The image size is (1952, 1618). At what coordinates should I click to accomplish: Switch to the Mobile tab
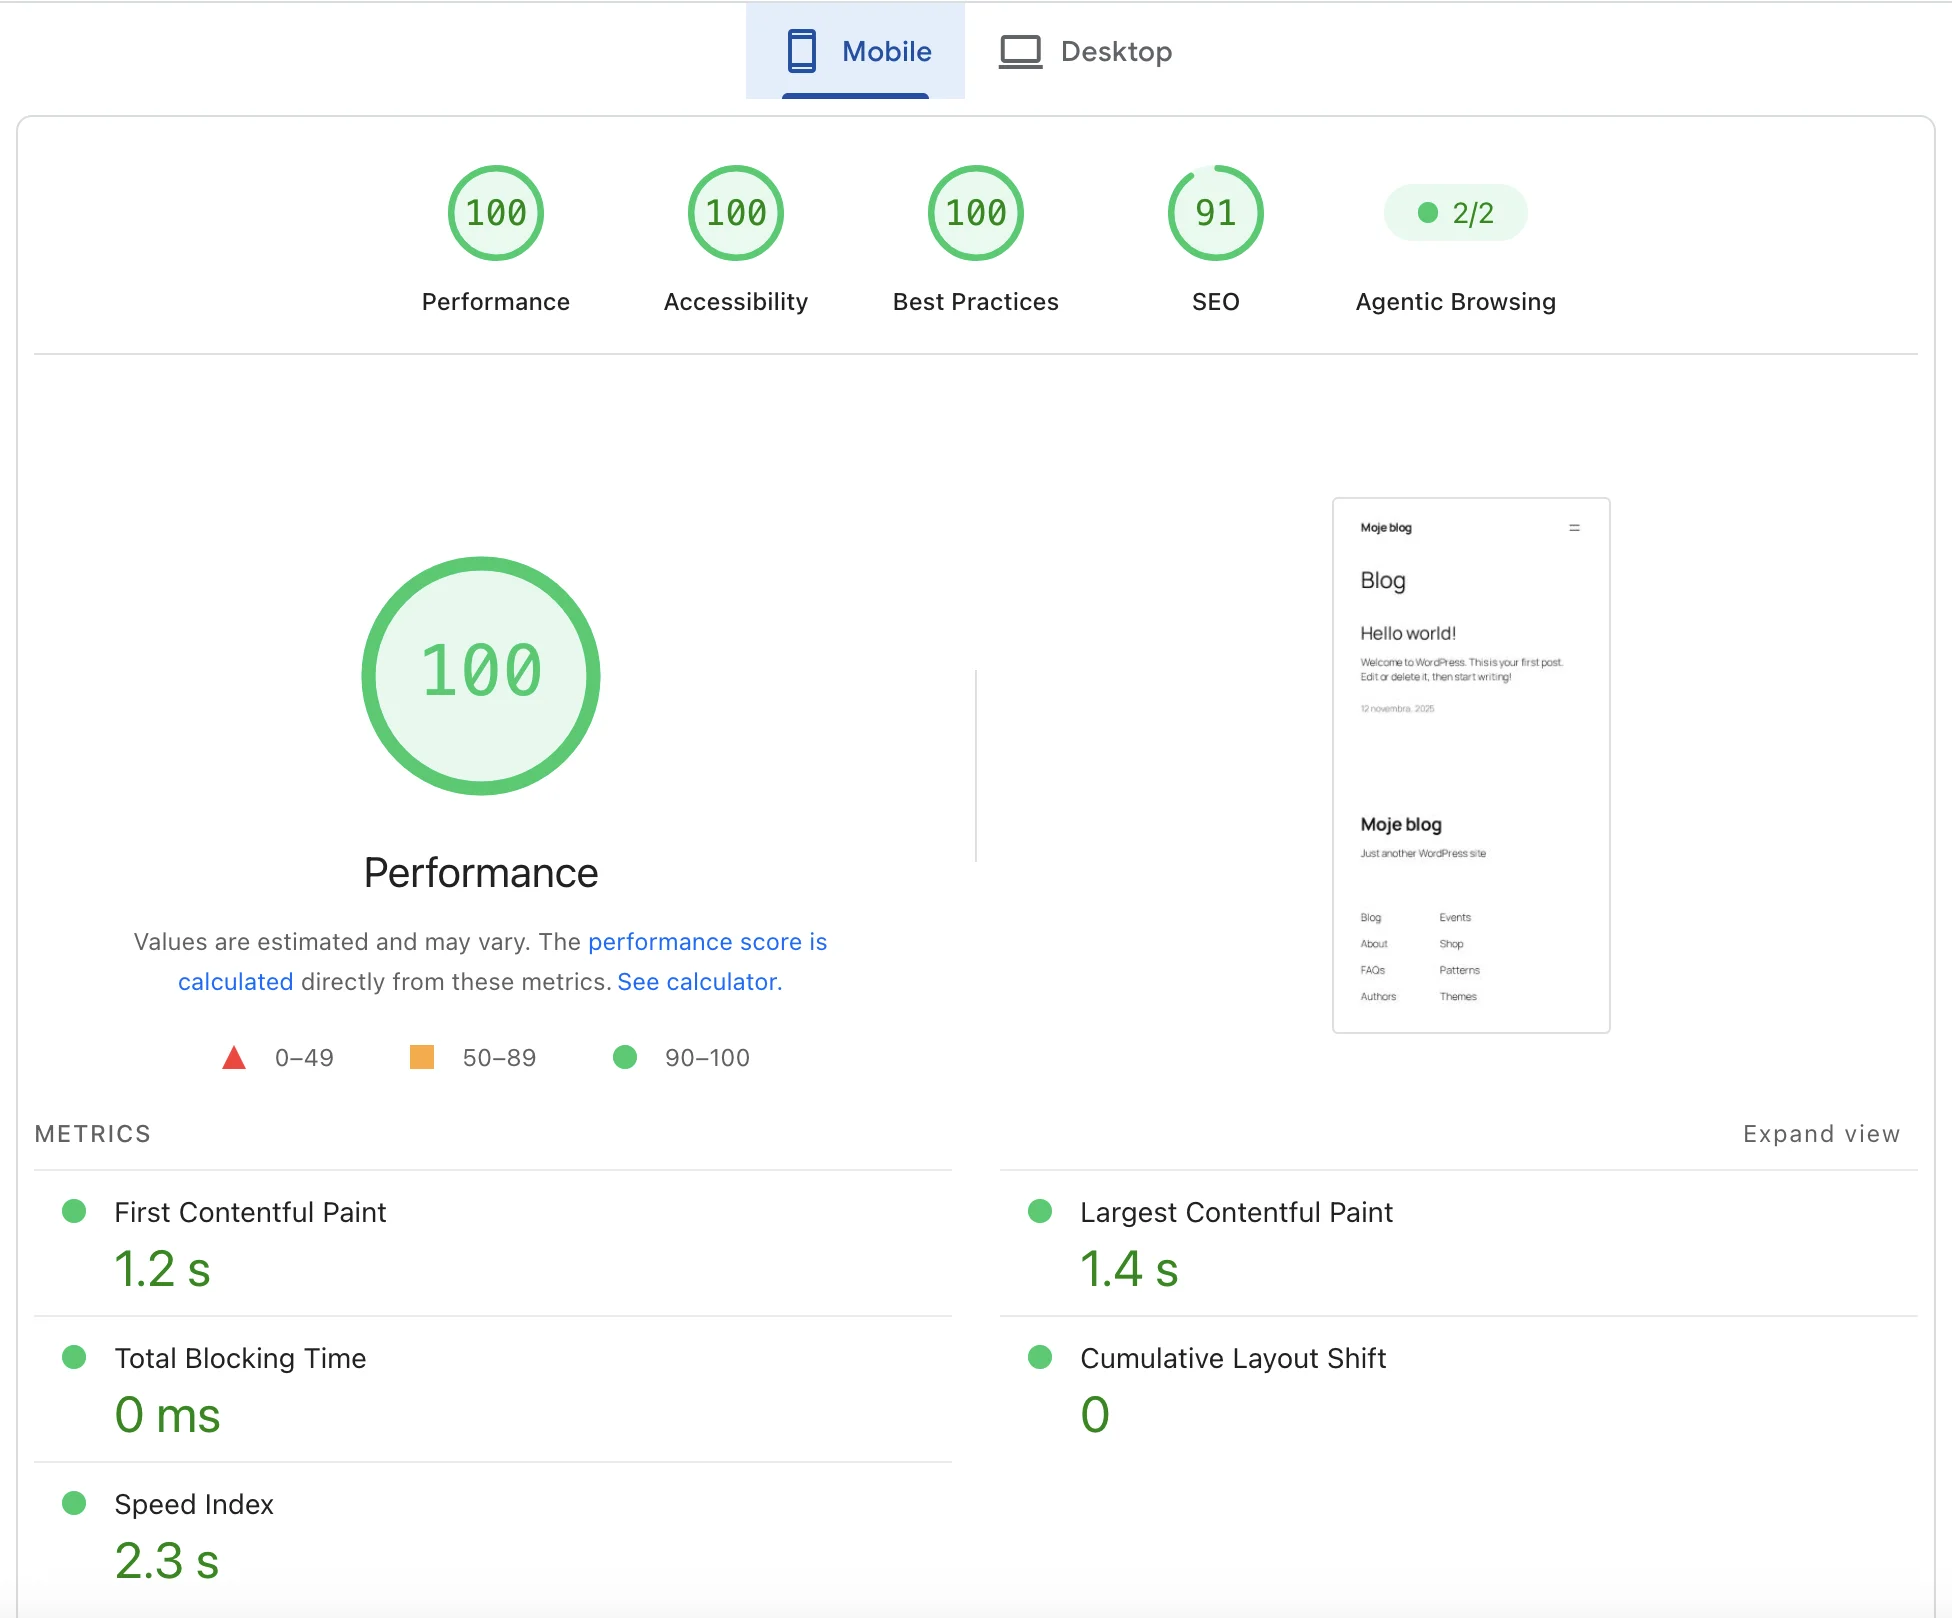tap(856, 51)
